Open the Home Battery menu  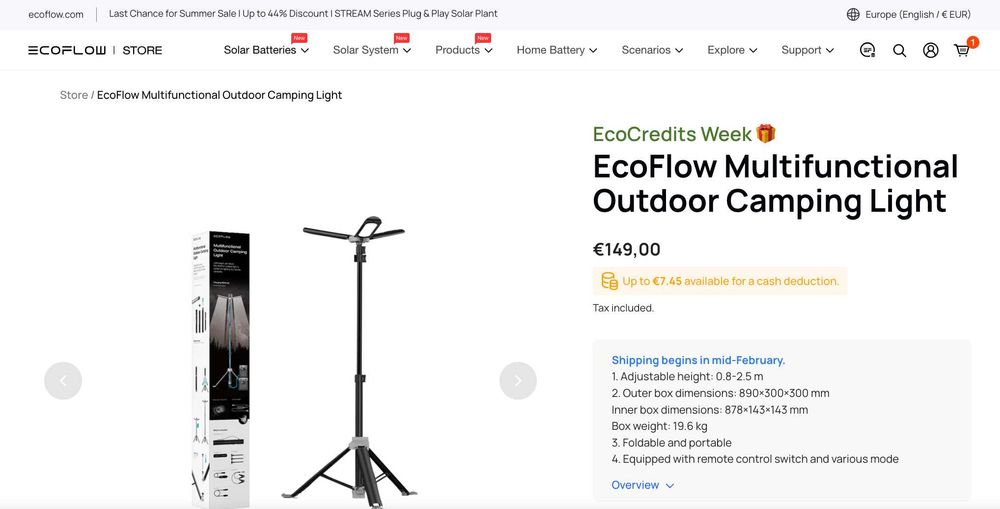pyautogui.click(x=557, y=50)
